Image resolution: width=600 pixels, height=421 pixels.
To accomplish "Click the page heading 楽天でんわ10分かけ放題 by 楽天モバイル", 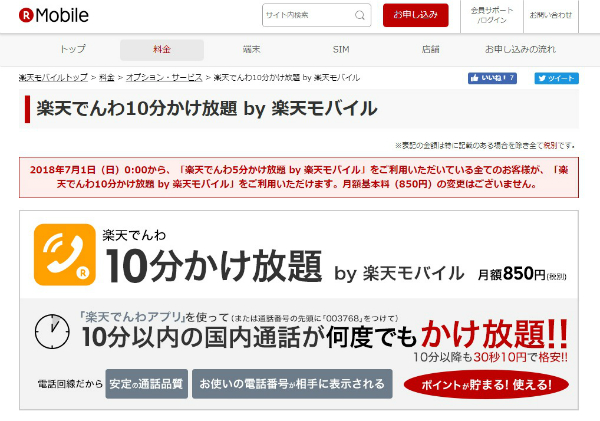I will point(207,109).
